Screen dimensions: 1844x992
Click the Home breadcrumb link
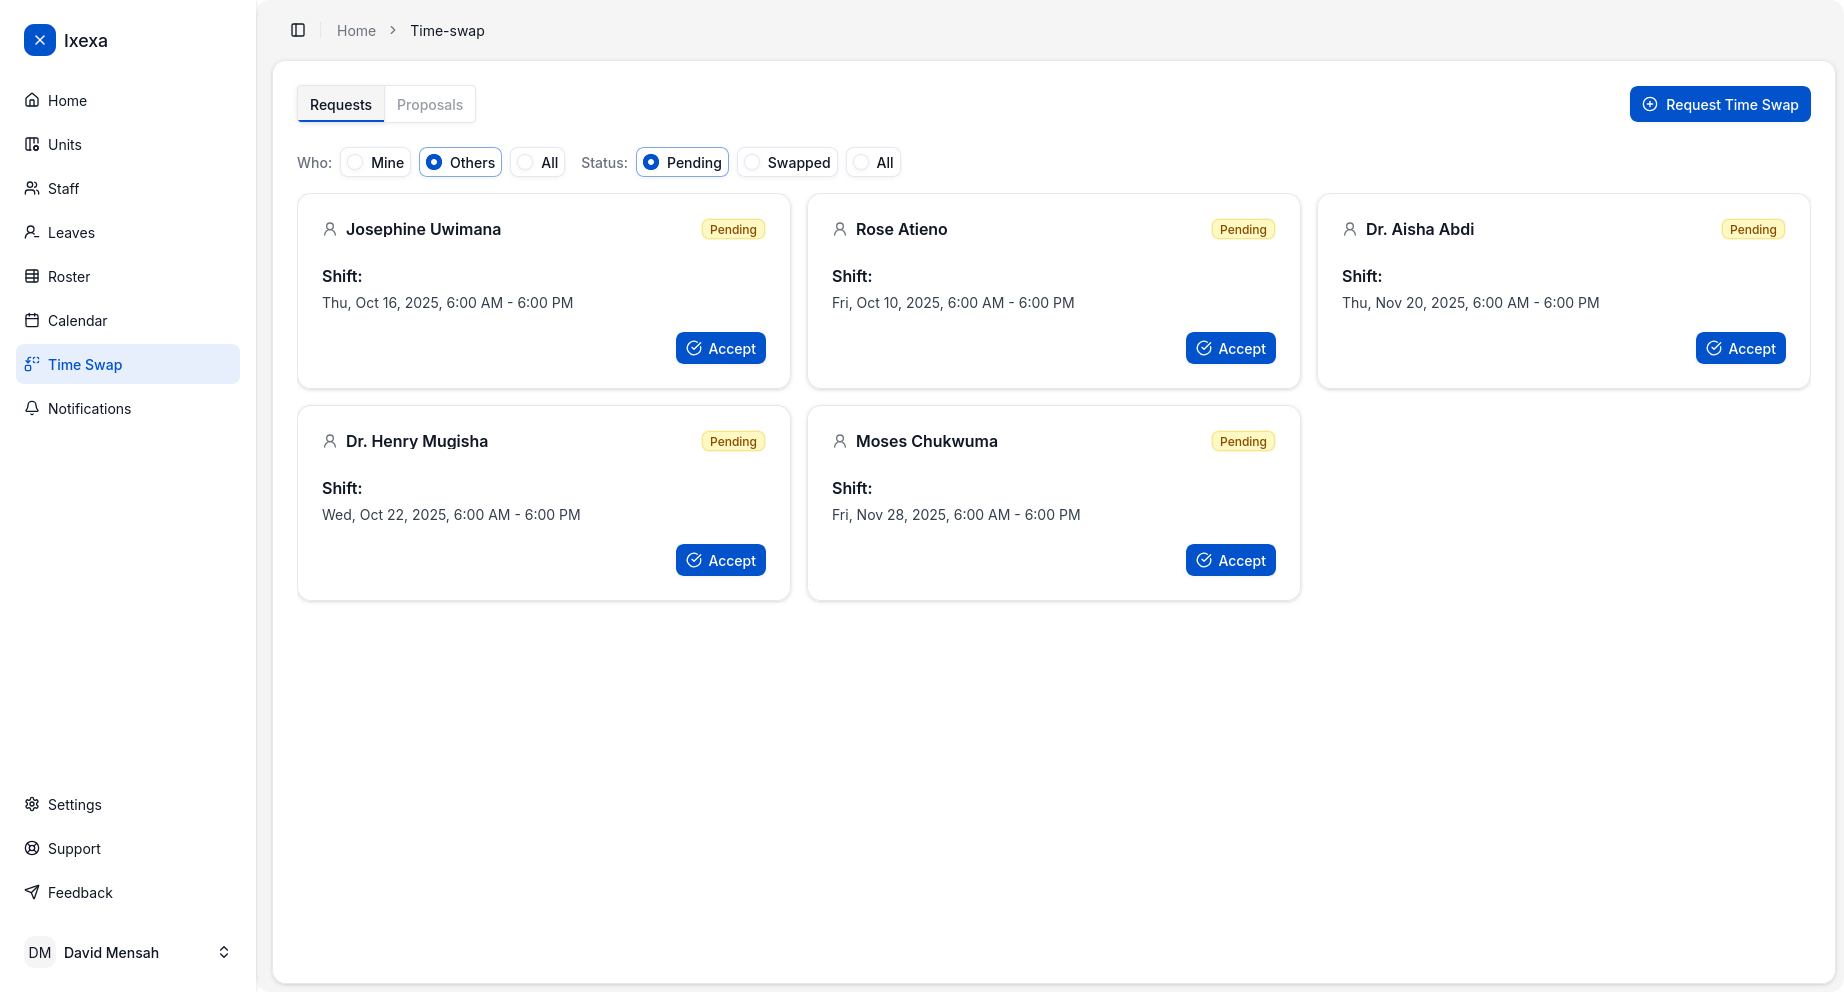[x=356, y=31]
